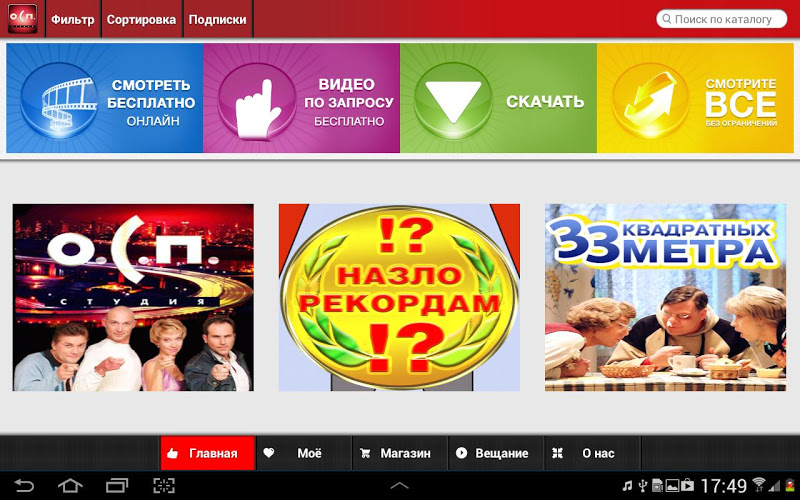Open the Вещание broadcast tab
Image resolution: width=800 pixels, height=500 pixels.
496,453
